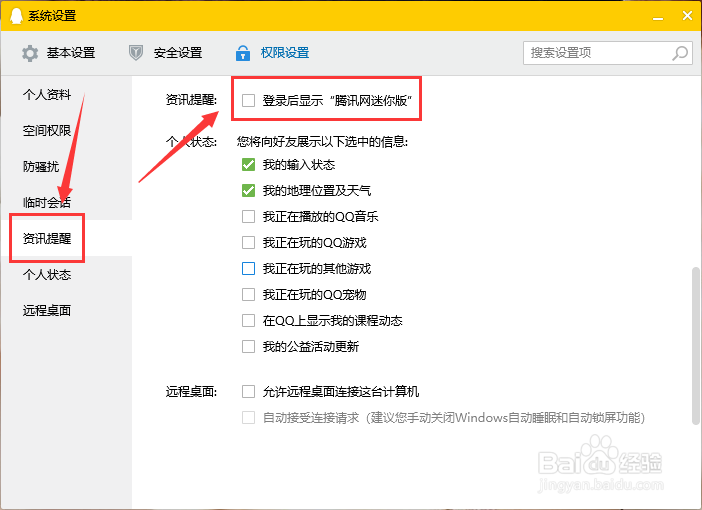
Task: Enable 我正在玩的QQ游戏
Action: (248, 243)
